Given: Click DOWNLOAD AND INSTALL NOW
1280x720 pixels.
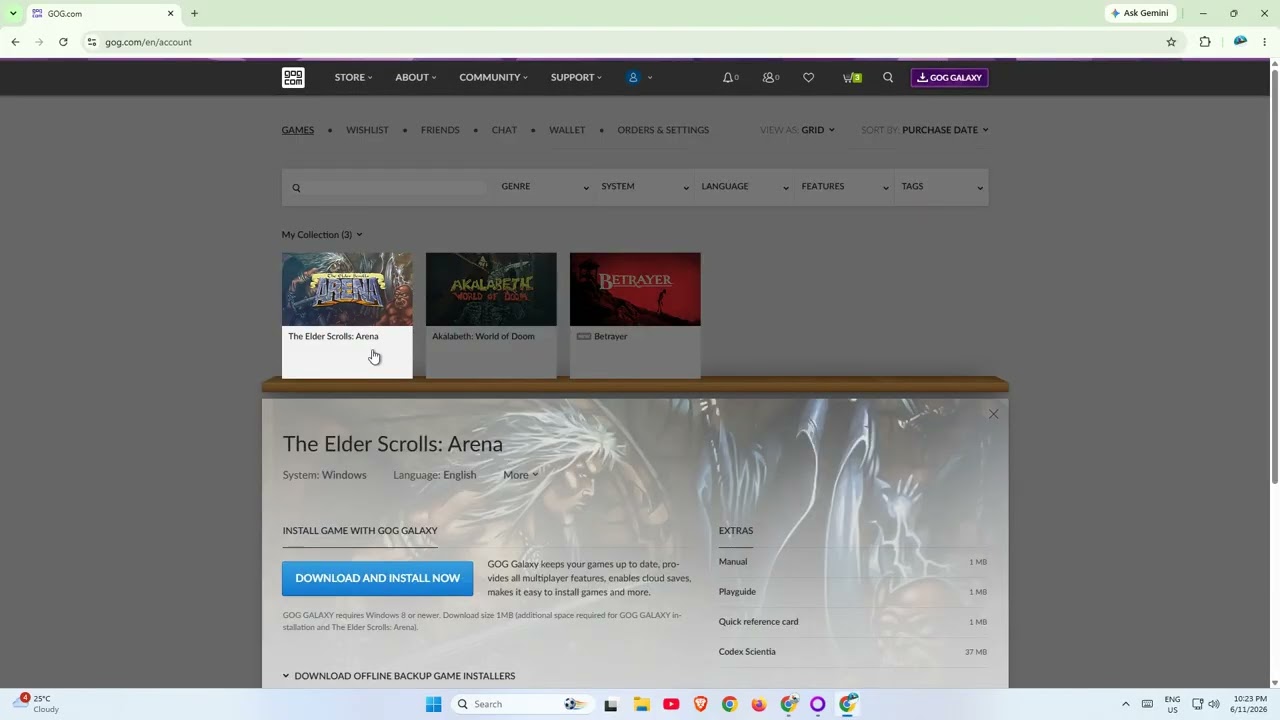Looking at the screenshot, I should 377,578.
